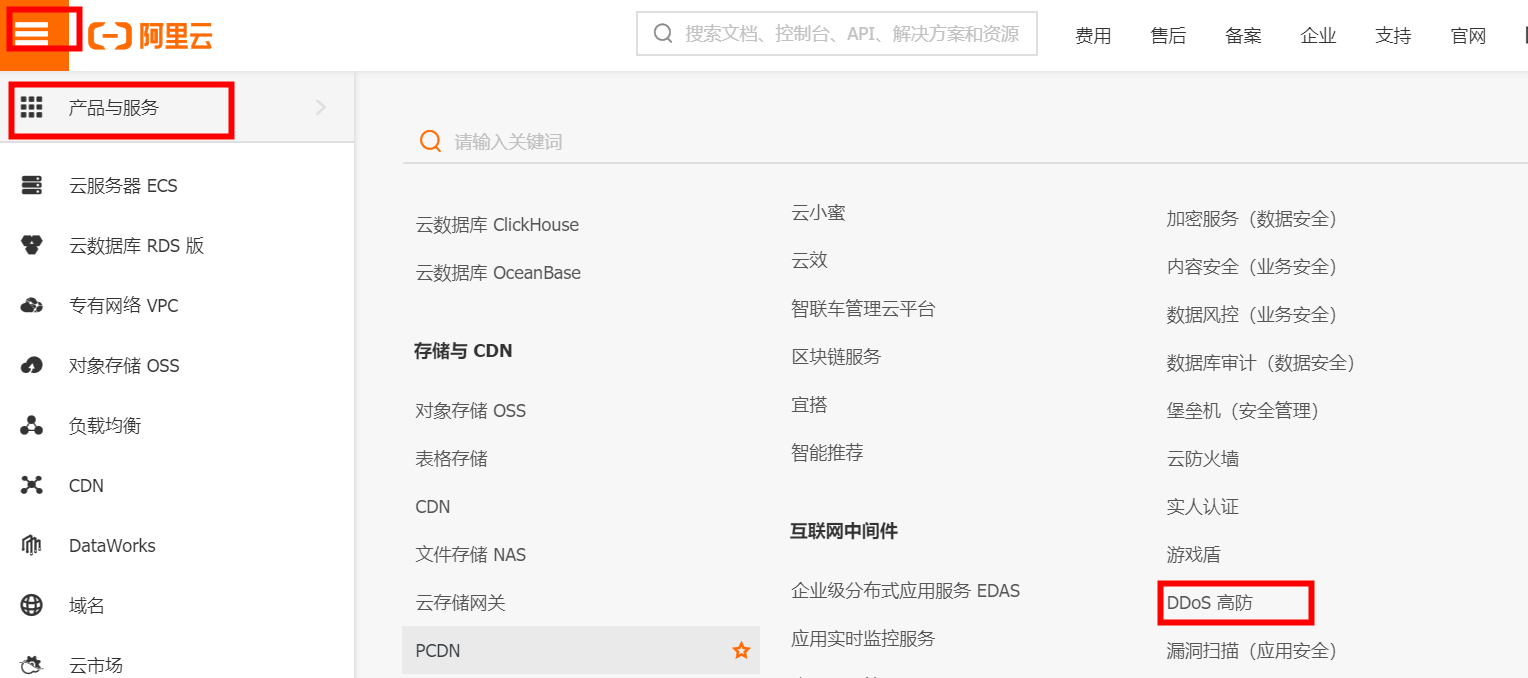Open 文件存储 NAS product link
This screenshot has height=678, width=1528.
470,555
